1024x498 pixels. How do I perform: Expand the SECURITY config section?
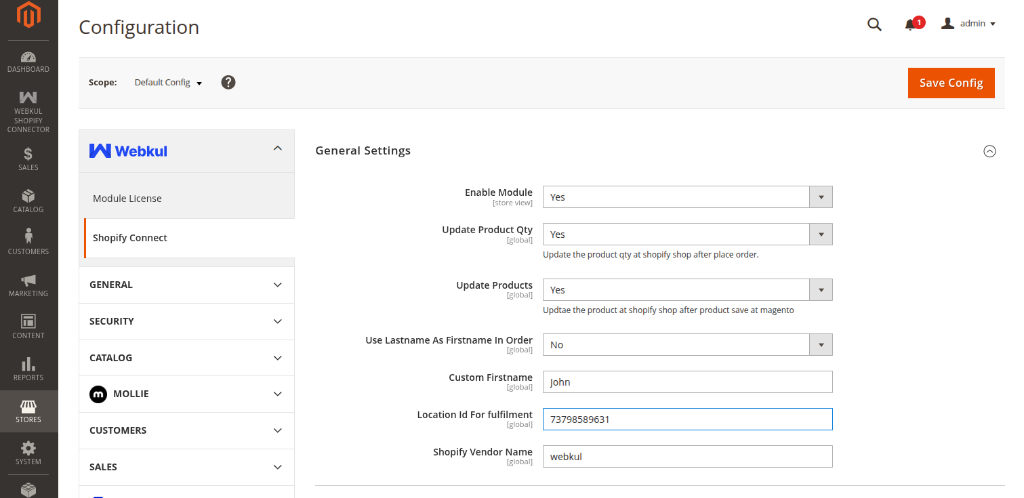[x=187, y=321]
